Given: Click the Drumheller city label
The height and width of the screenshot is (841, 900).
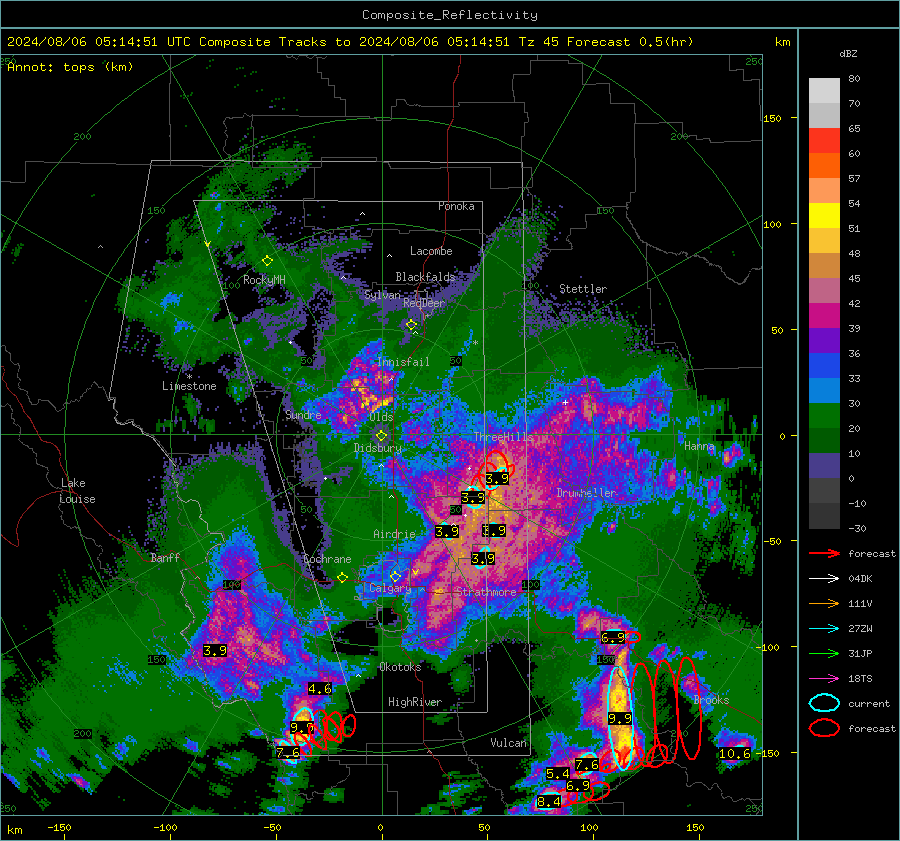Looking at the screenshot, I should (586, 493).
